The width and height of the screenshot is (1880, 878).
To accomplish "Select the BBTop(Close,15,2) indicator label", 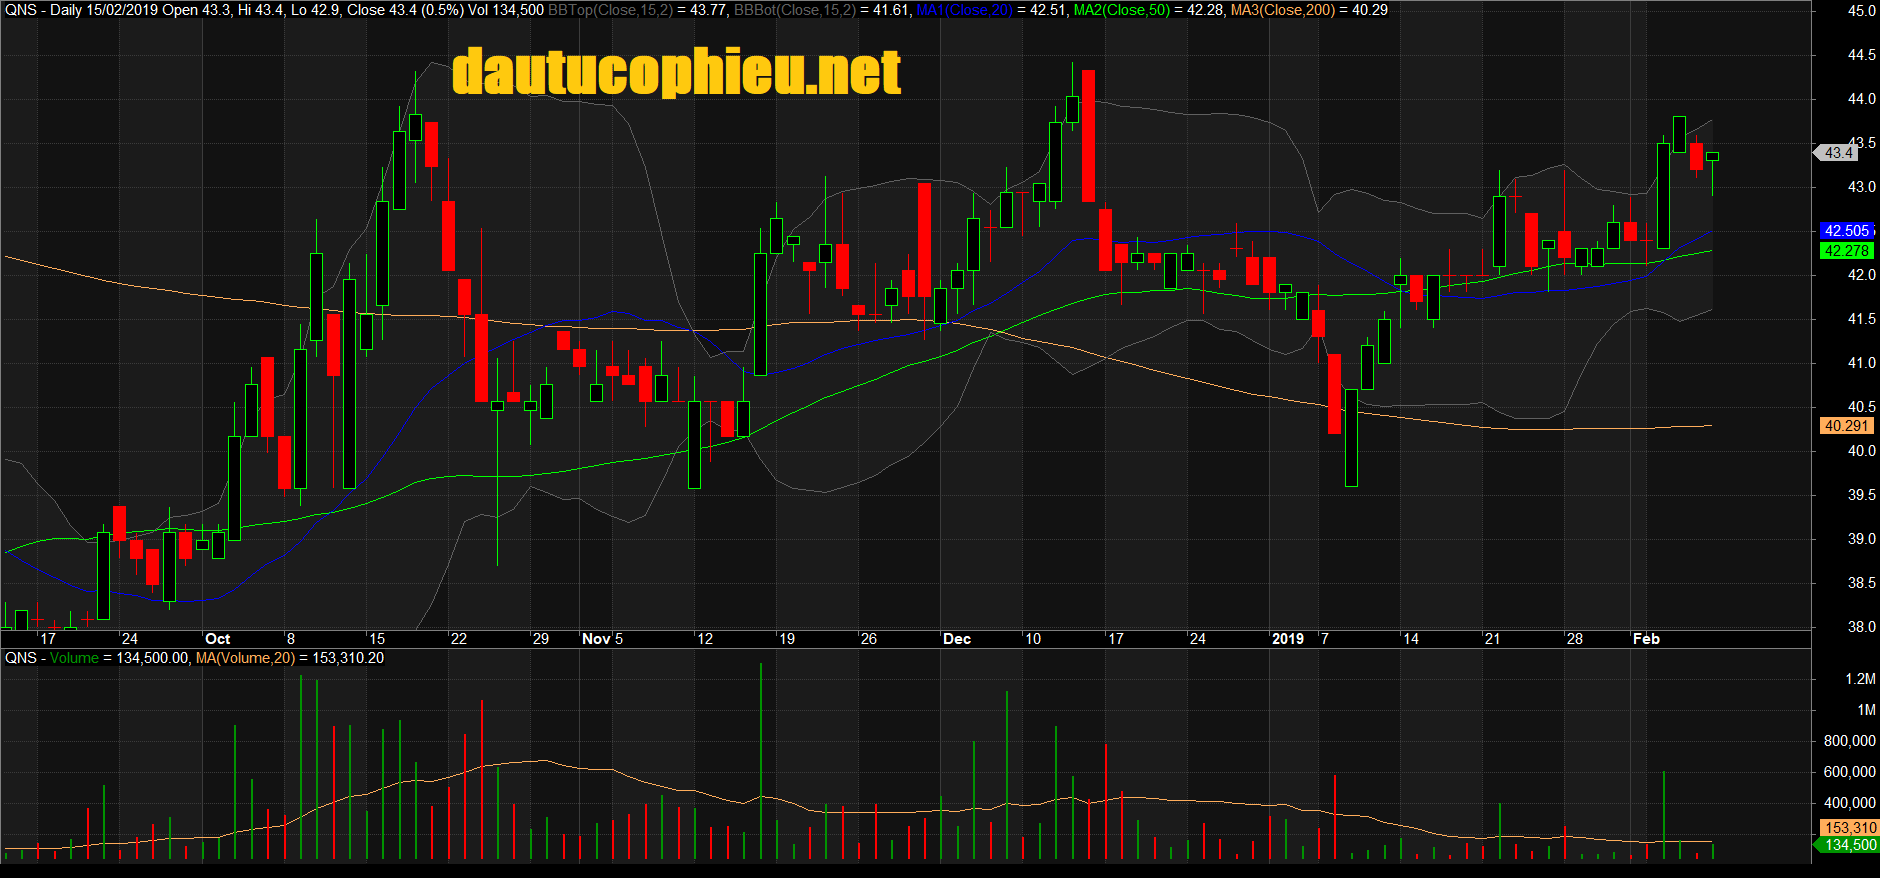I will (609, 10).
